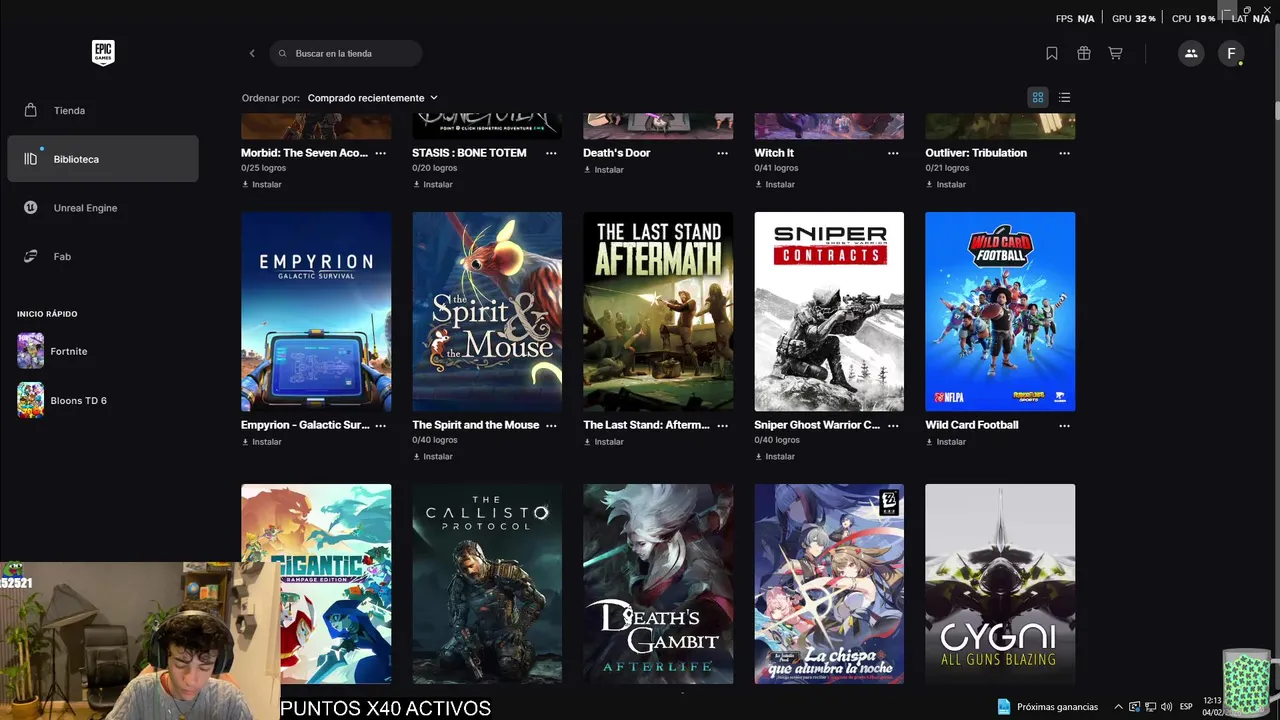The width and height of the screenshot is (1280, 720).
Task: Click the store search field
Action: pos(346,53)
